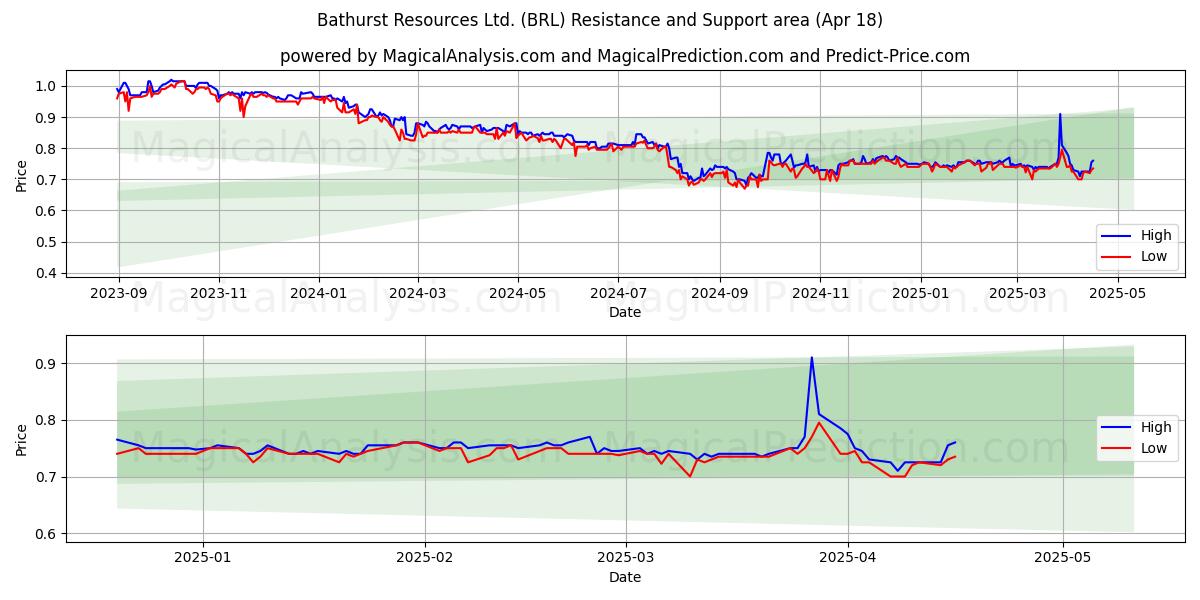Click the 'Price' y-axis label of the bottom chart

click(22, 439)
